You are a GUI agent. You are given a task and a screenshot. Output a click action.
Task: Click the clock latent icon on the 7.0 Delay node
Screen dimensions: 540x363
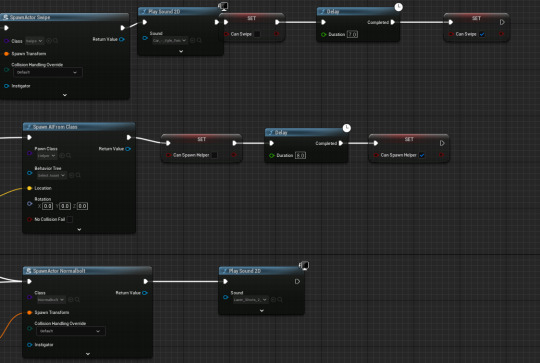398,7
